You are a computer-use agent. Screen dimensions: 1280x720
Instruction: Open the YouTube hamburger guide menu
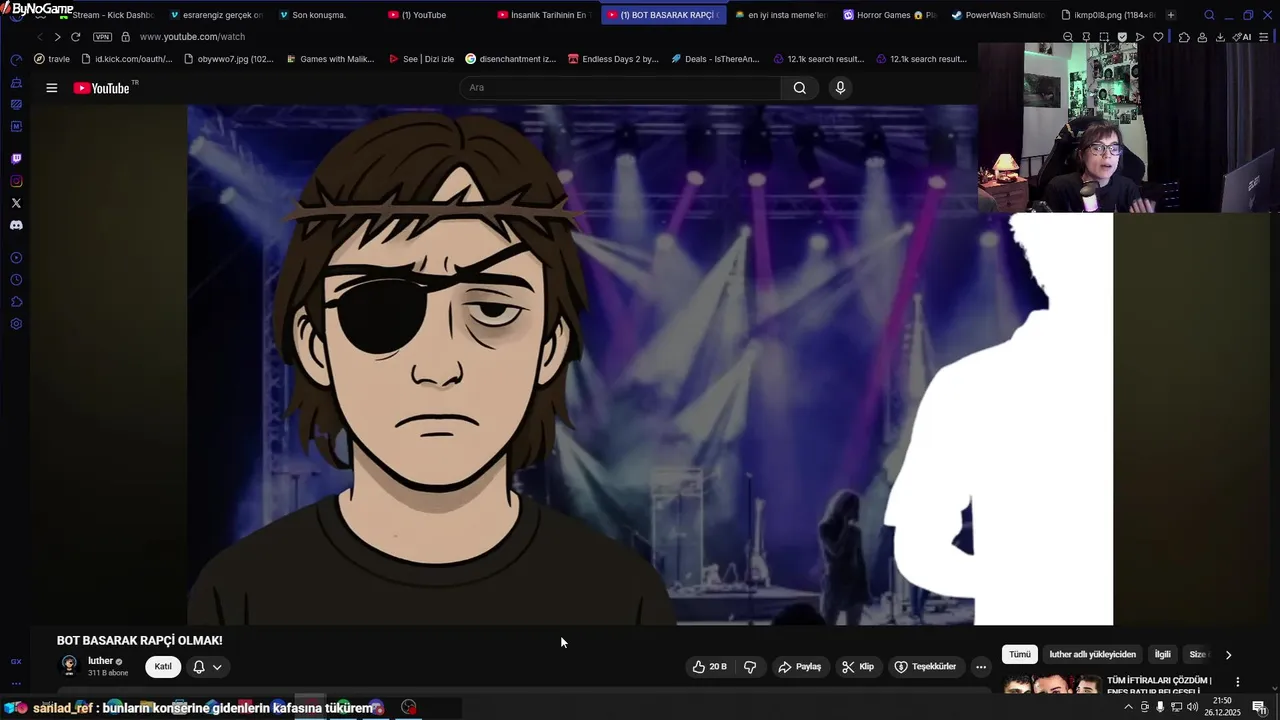[52, 88]
